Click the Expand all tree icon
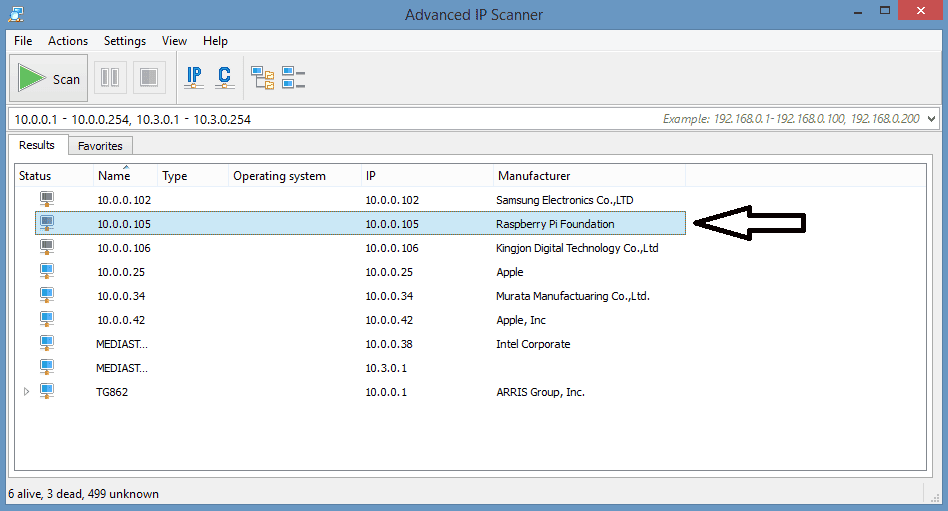 pyautogui.click(x=262, y=78)
